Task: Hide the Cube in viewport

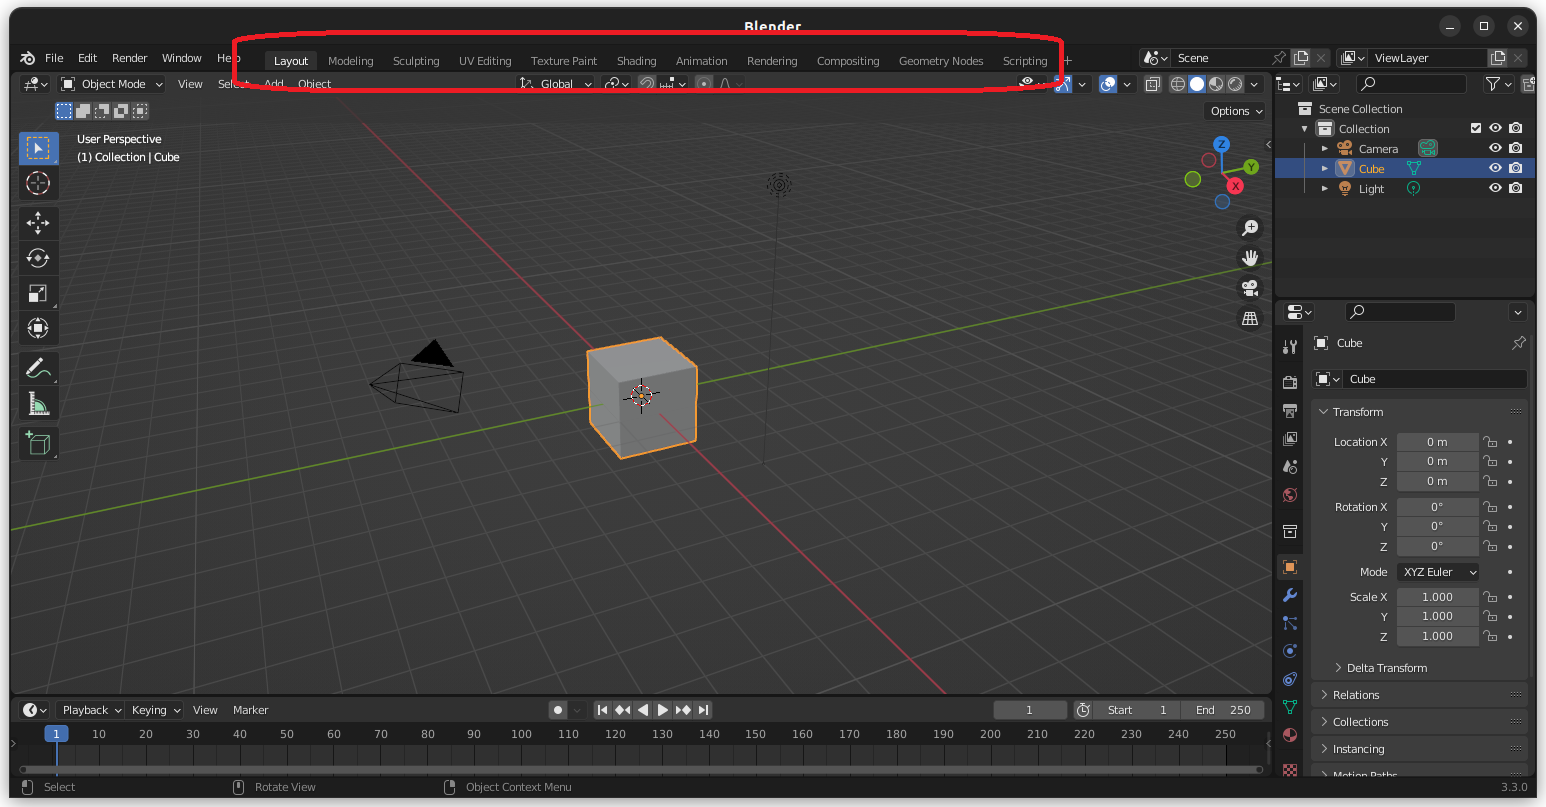Action: (x=1495, y=168)
